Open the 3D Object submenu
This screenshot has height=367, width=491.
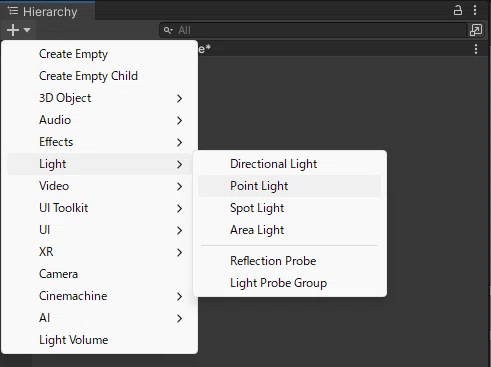(x=99, y=98)
